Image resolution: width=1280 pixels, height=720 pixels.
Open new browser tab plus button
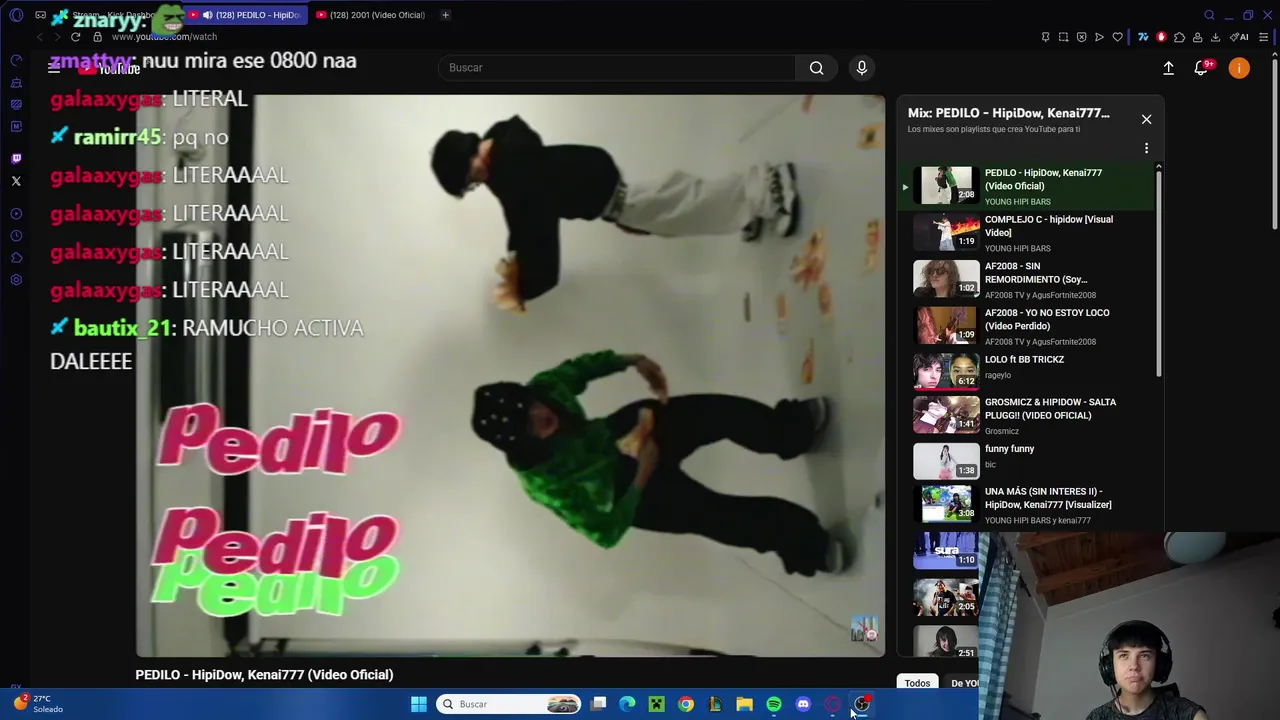click(445, 15)
